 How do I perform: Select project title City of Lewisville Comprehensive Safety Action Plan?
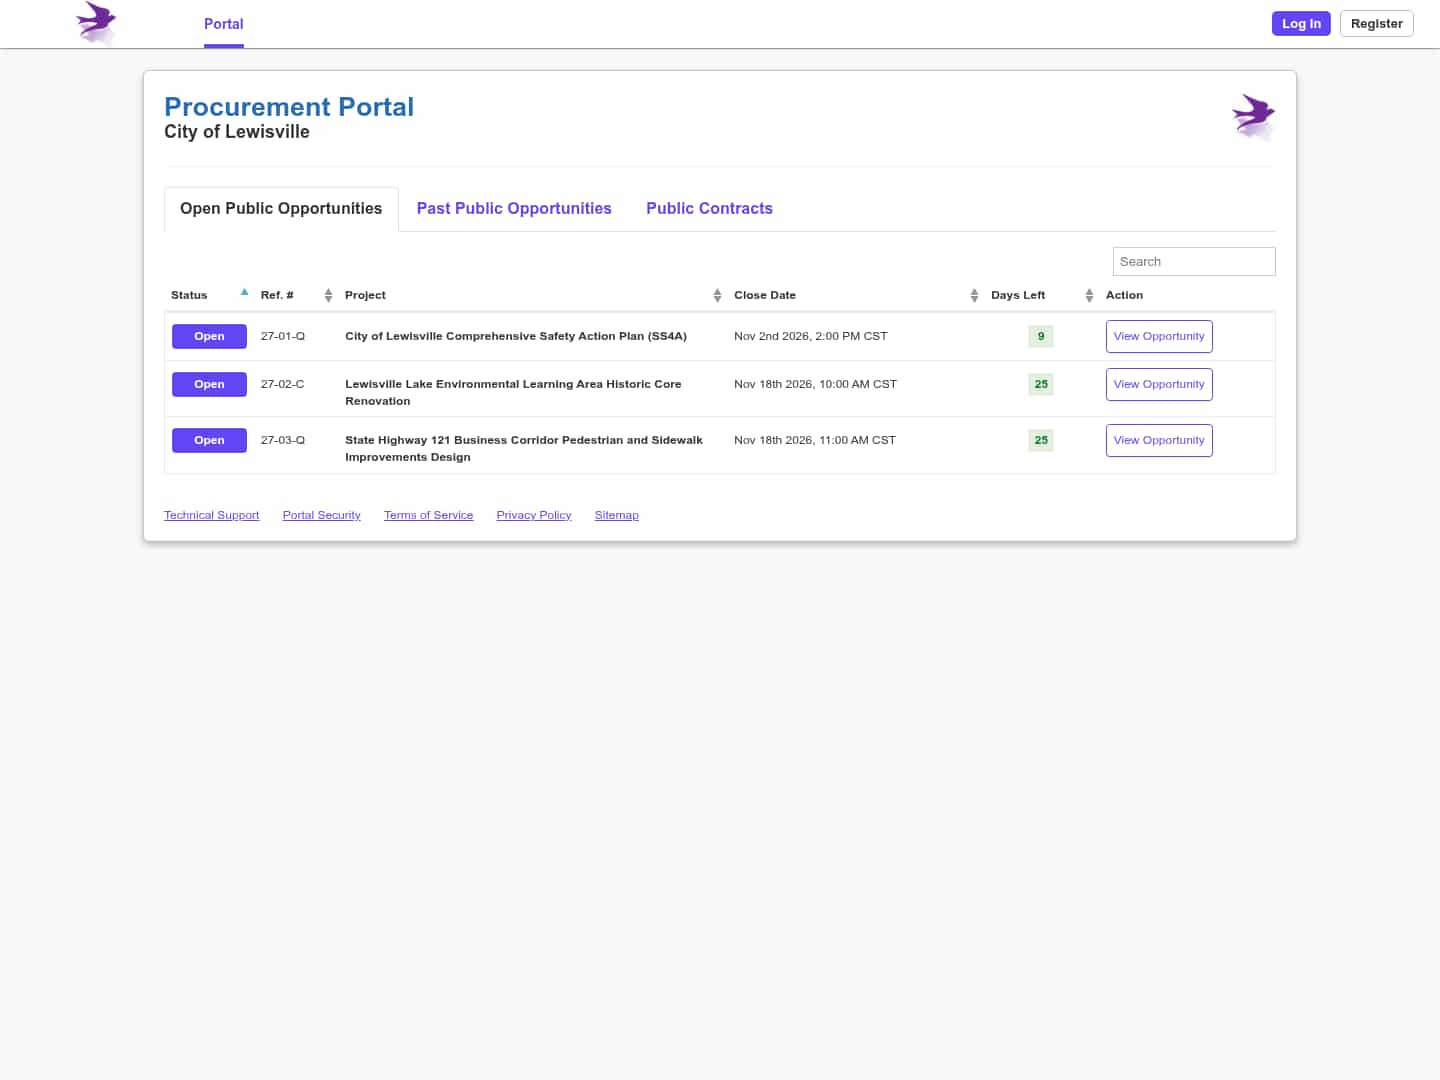[x=516, y=336]
